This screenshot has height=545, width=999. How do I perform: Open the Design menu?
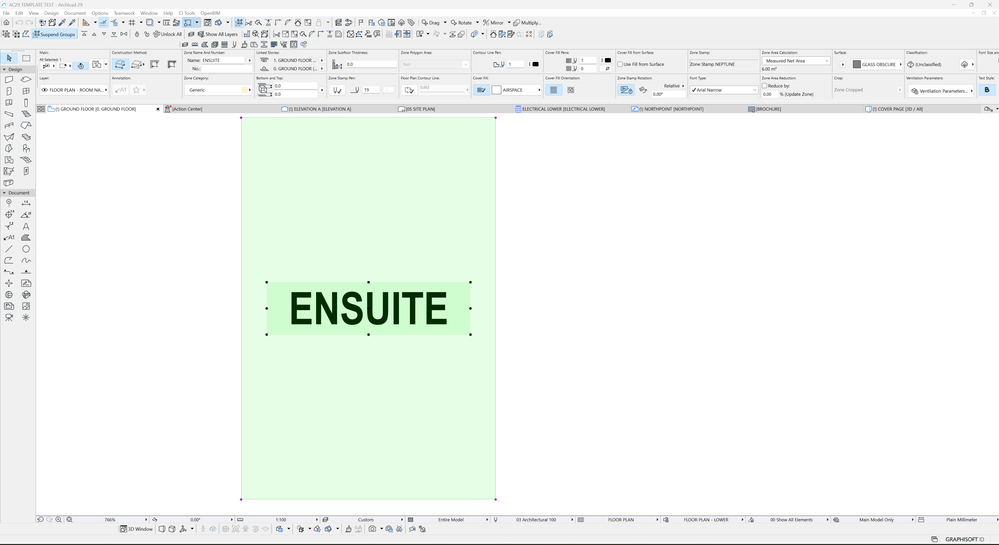[x=51, y=13]
